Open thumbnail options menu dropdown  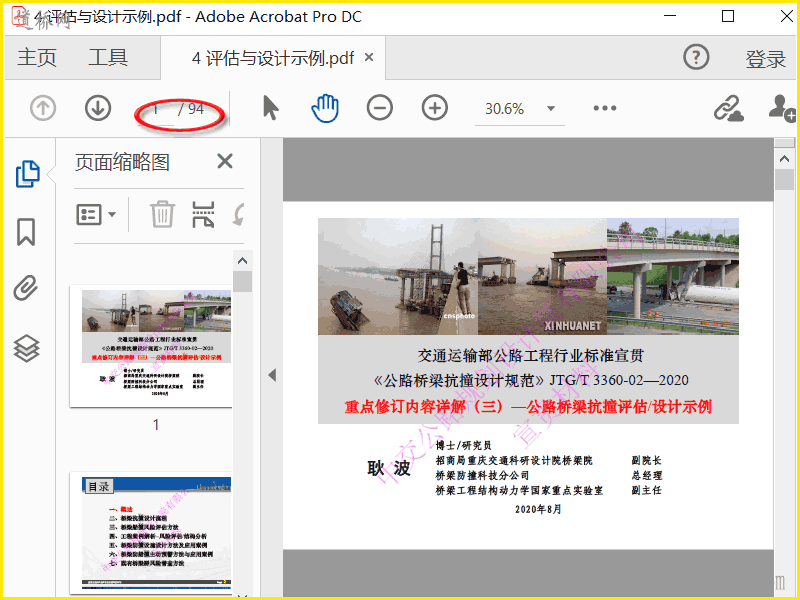[x=96, y=214]
